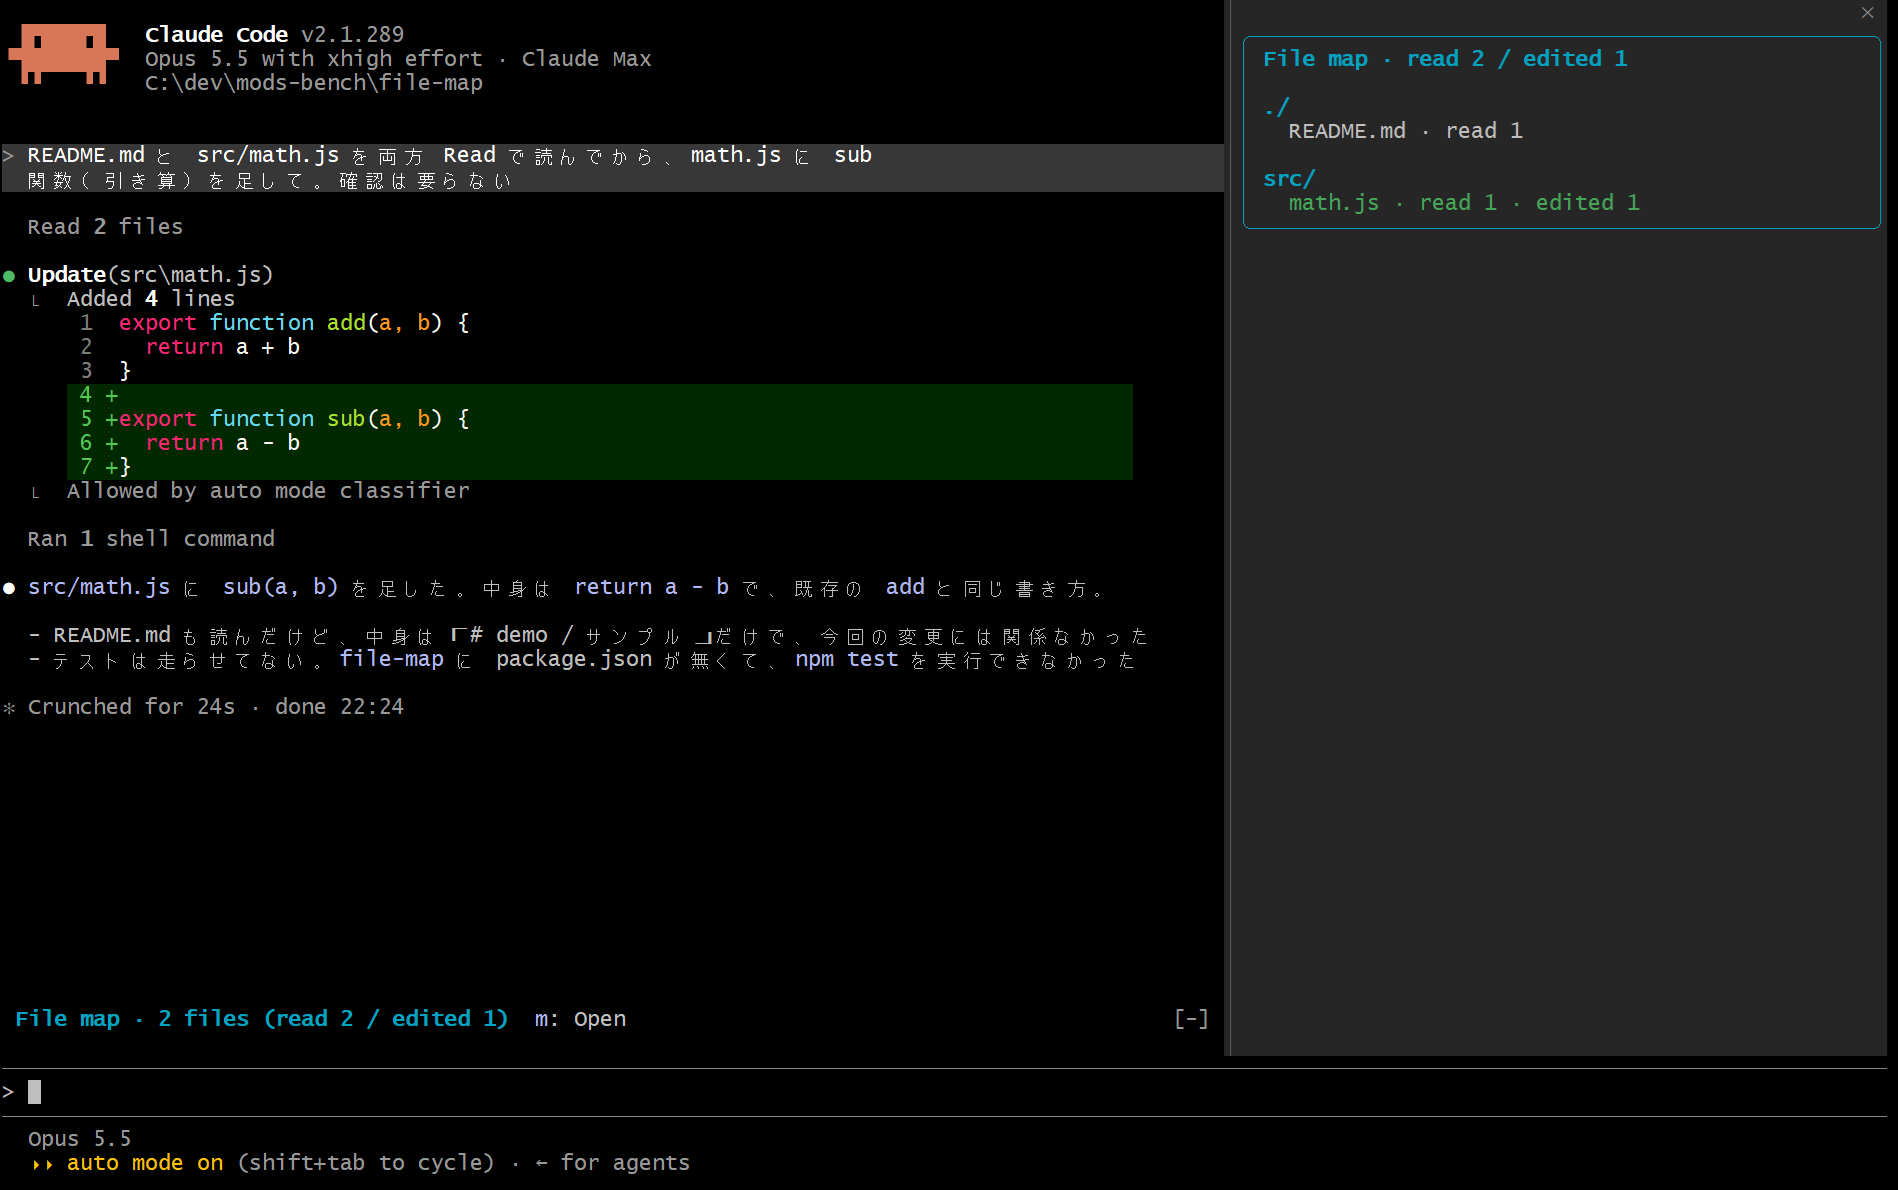Click 'Added 4 lines' diff summary
The image size is (1898, 1190).
coord(151,299)
